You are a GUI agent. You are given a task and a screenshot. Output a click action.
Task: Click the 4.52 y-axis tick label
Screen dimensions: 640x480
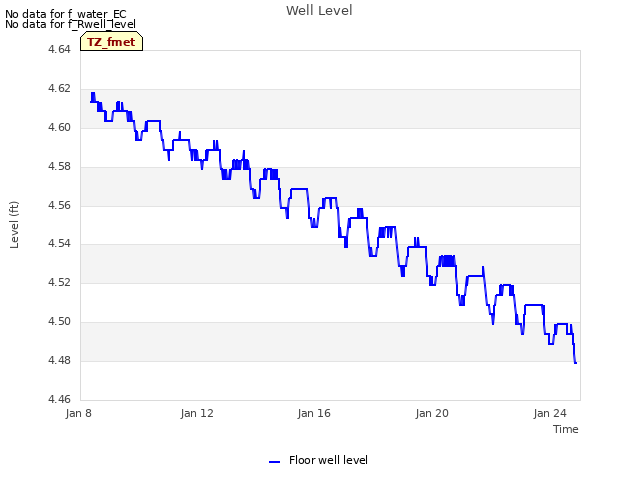coord(59,282)
